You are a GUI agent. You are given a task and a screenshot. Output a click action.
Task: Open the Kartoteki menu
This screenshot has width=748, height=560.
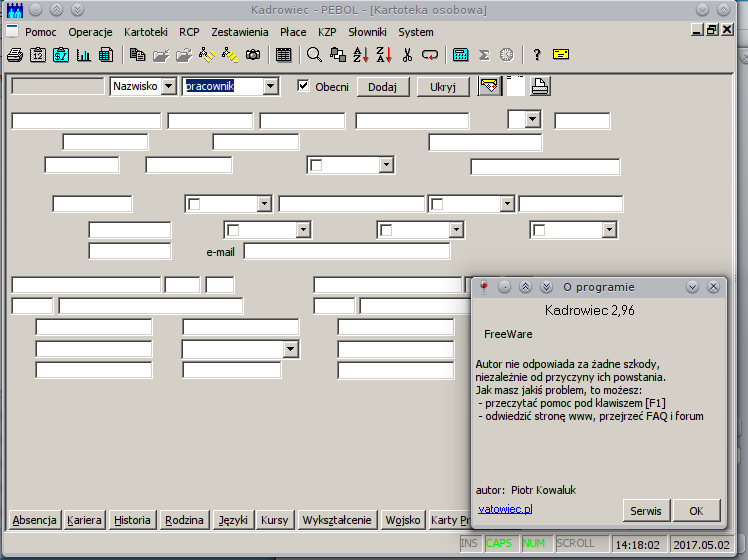(x=146, y=32)
